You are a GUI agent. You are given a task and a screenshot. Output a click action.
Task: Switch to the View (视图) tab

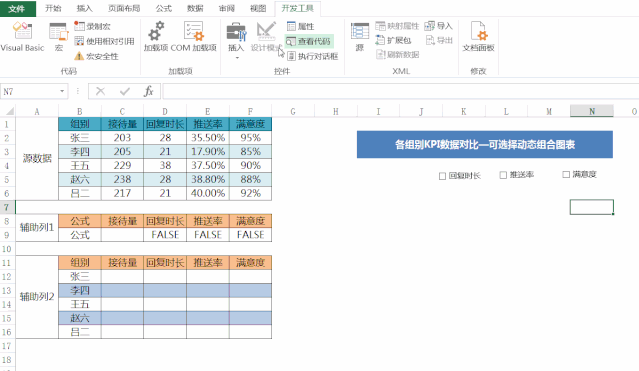point(258,8)
